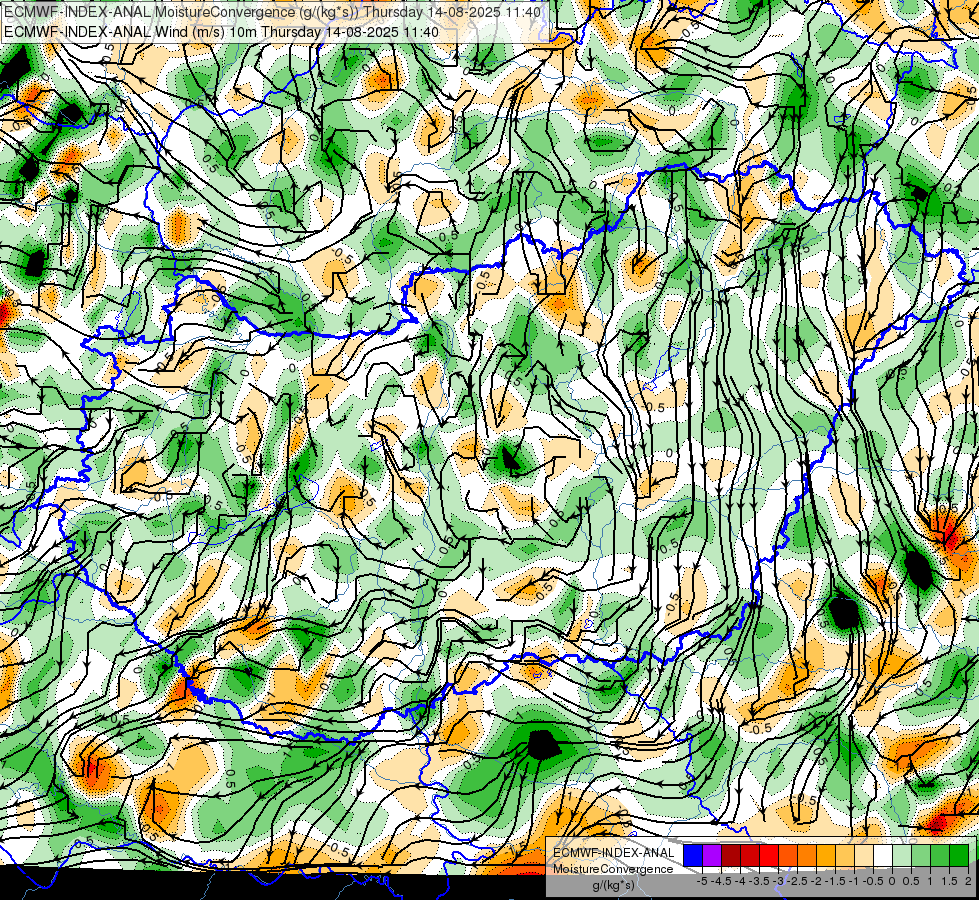Image resolution: width=979 pixels, height=900 pixels.
Task: Click the legend tick label -3
Action: coord(779,882)
